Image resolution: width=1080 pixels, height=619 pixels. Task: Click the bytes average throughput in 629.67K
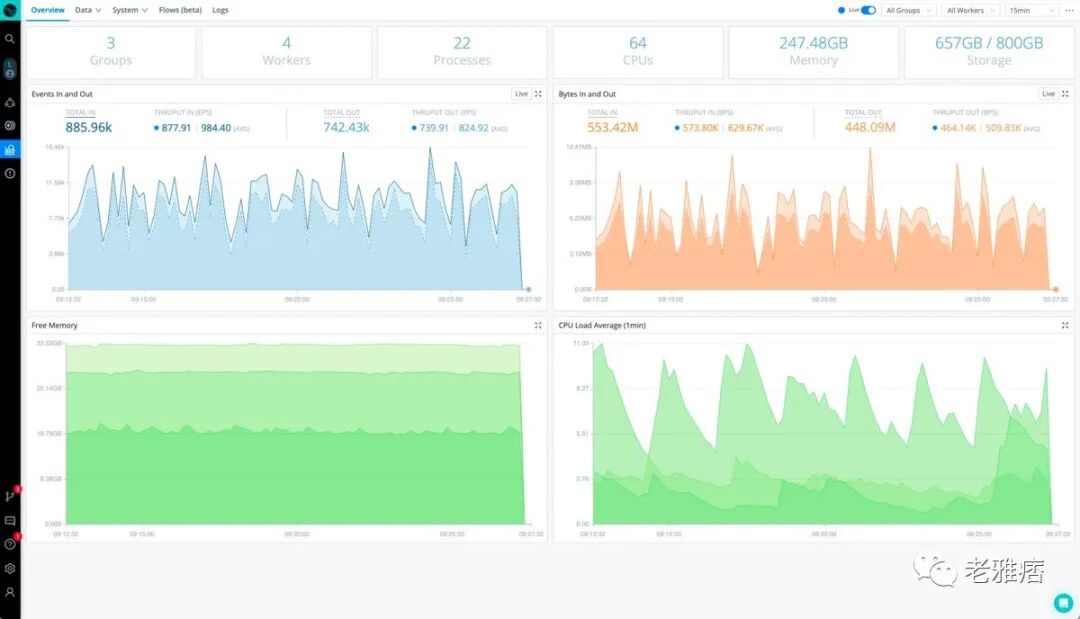[745, 128]
